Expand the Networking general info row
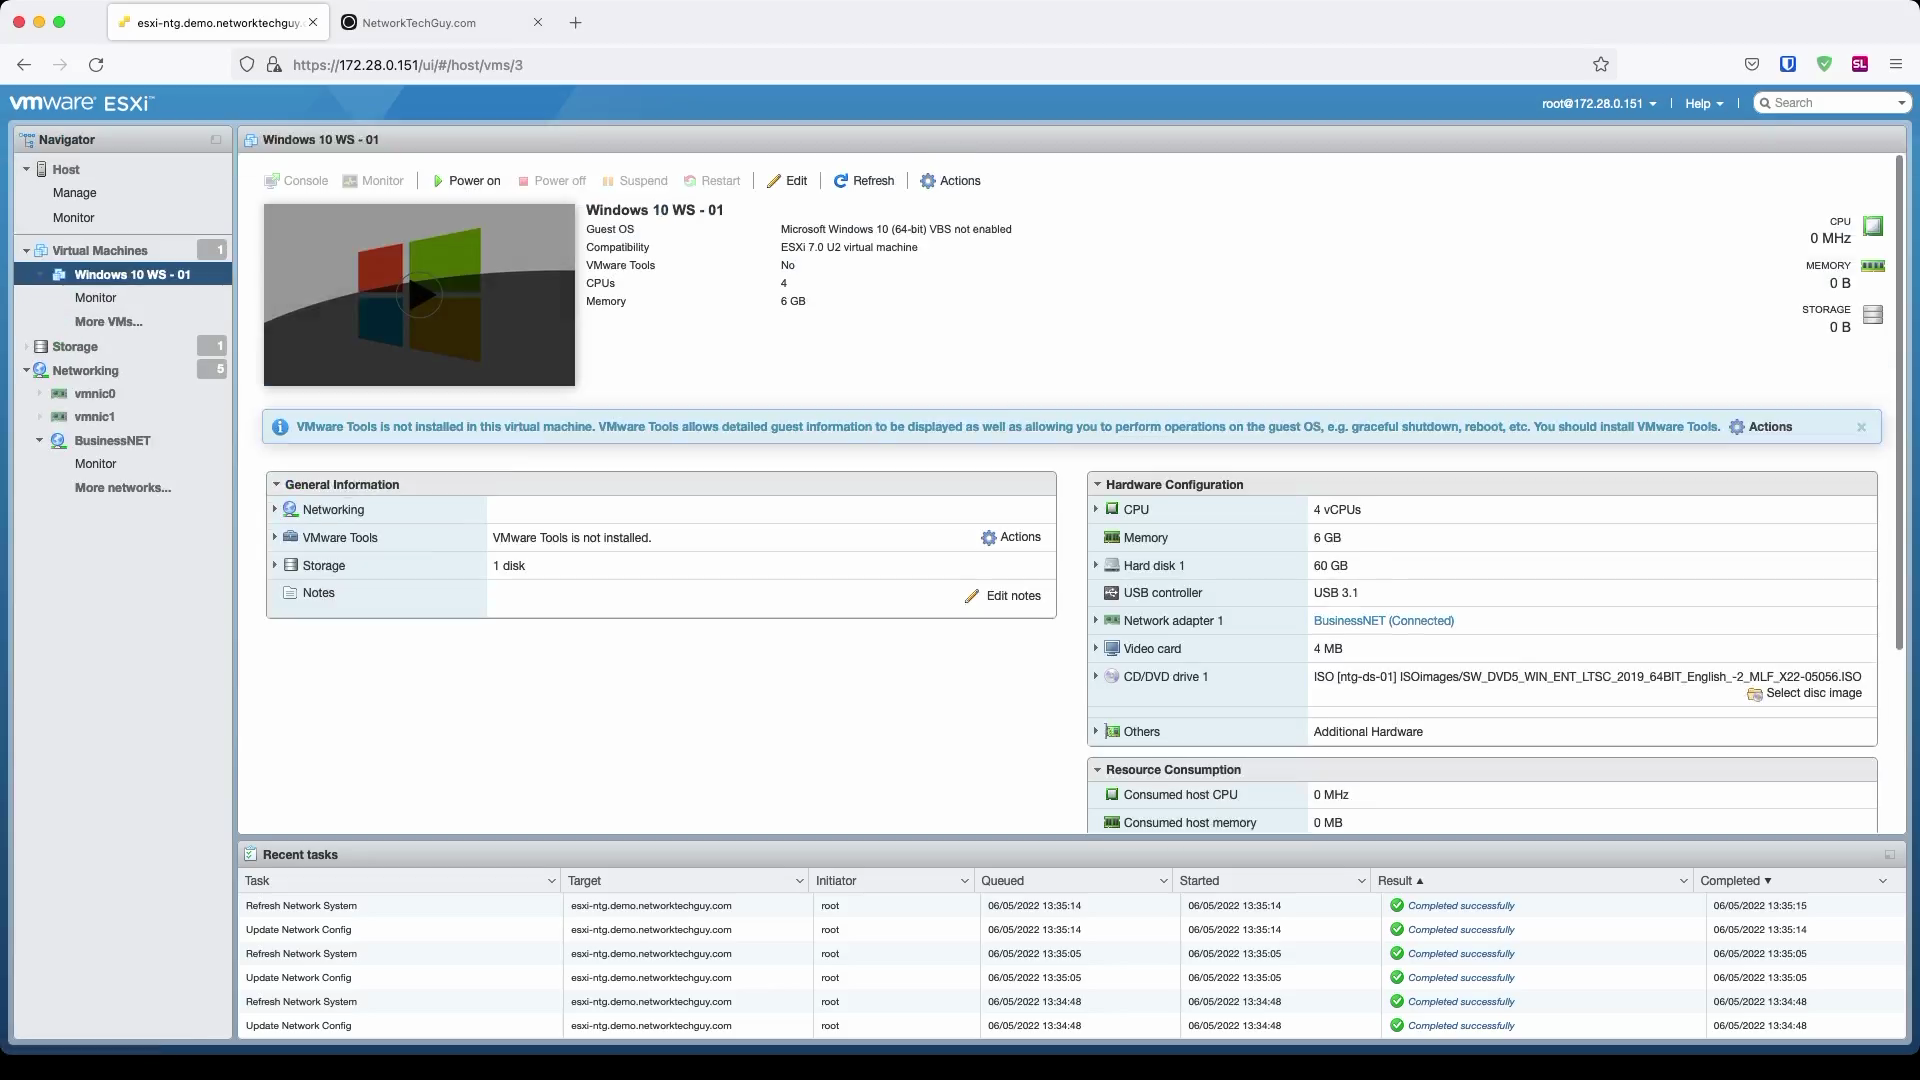Image resolution: width=1920 pixels, height=1080 pixels. [x=275, y=509]
